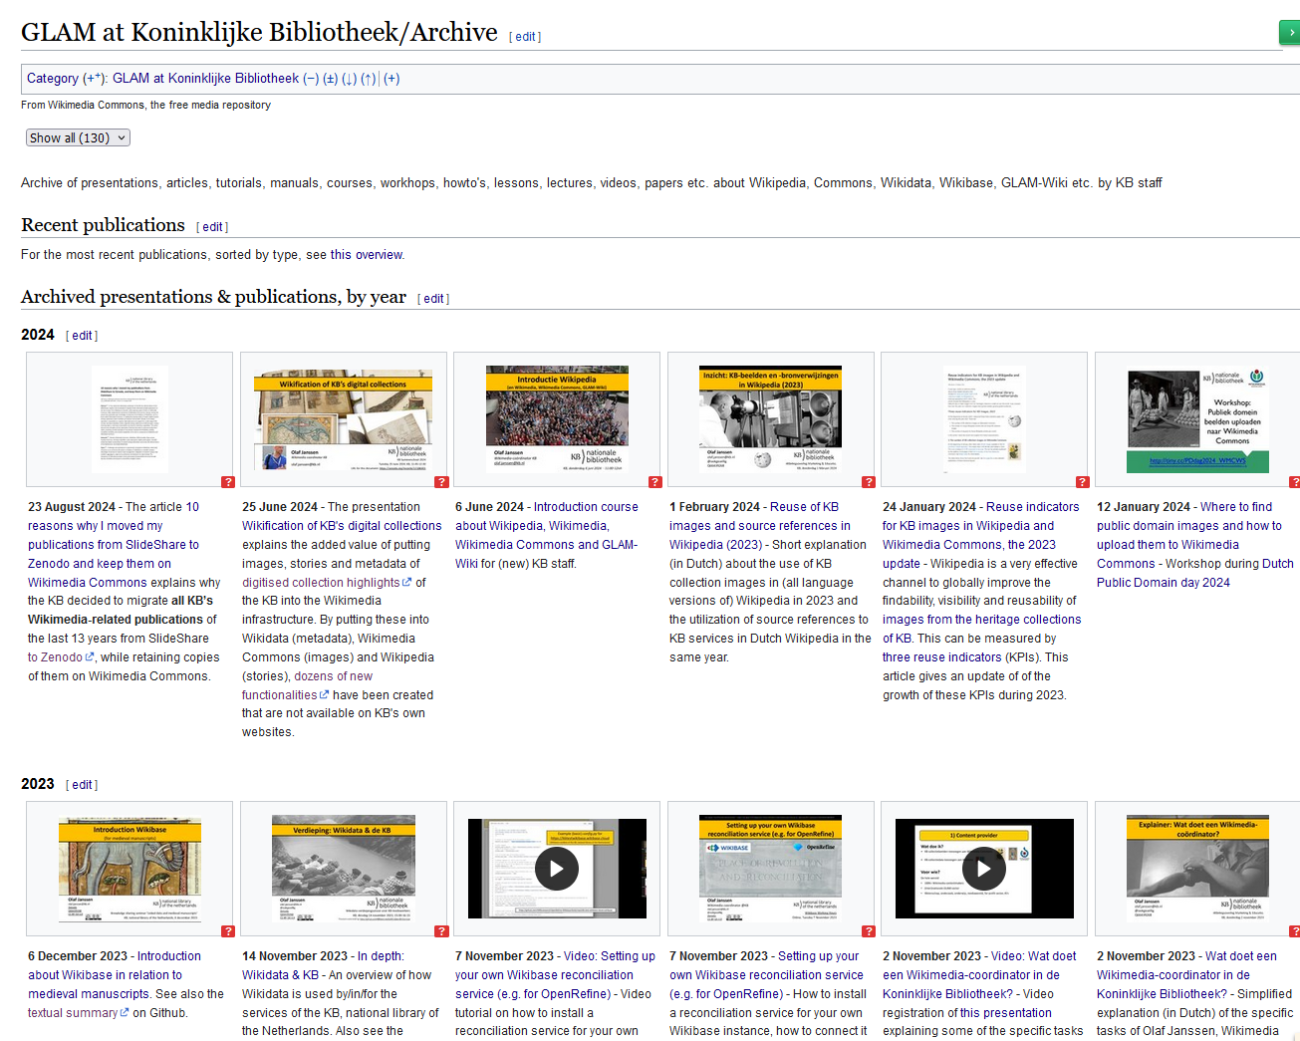The width and height of the screenshot is (1300, 1041).
Task: Click red question mark on Verdieping Wikidata thumbnail
Action: 442,931
